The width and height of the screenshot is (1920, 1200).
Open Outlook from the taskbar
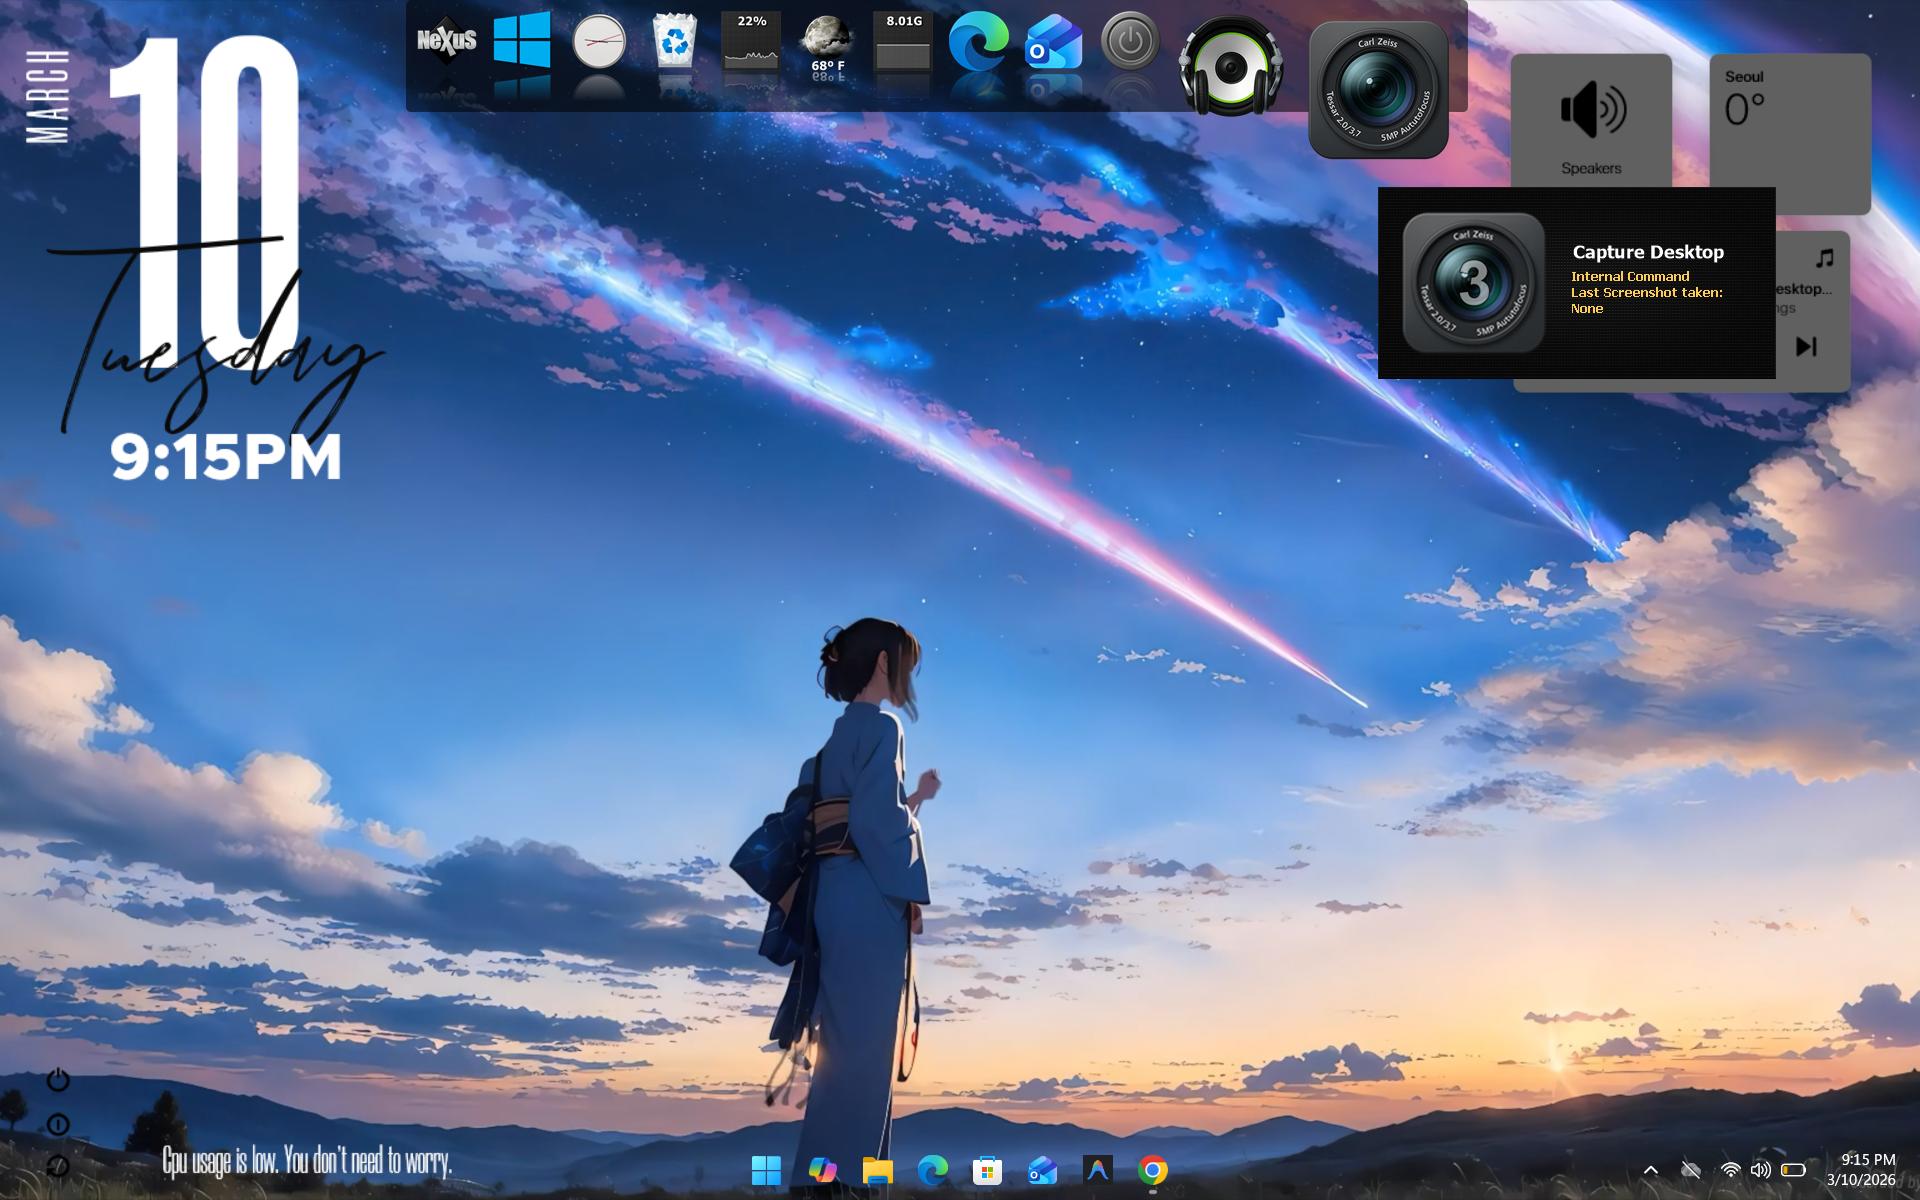pyautogui.click(x=1043, y=1170)
